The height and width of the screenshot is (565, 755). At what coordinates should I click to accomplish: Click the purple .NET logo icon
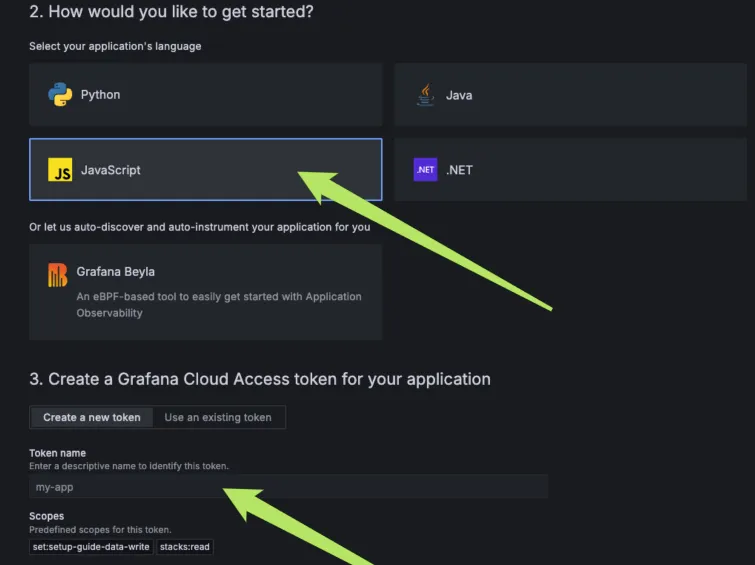pyautogui.click(x=425, y=170)
